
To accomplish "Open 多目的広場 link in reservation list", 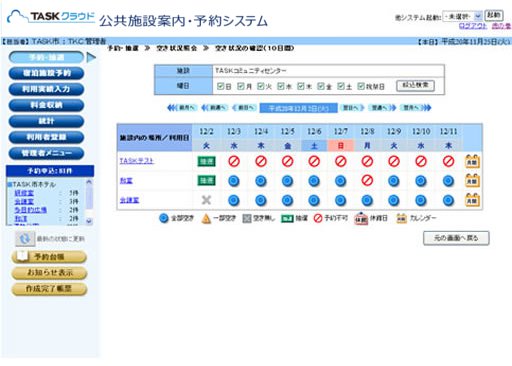I will 30,210.
